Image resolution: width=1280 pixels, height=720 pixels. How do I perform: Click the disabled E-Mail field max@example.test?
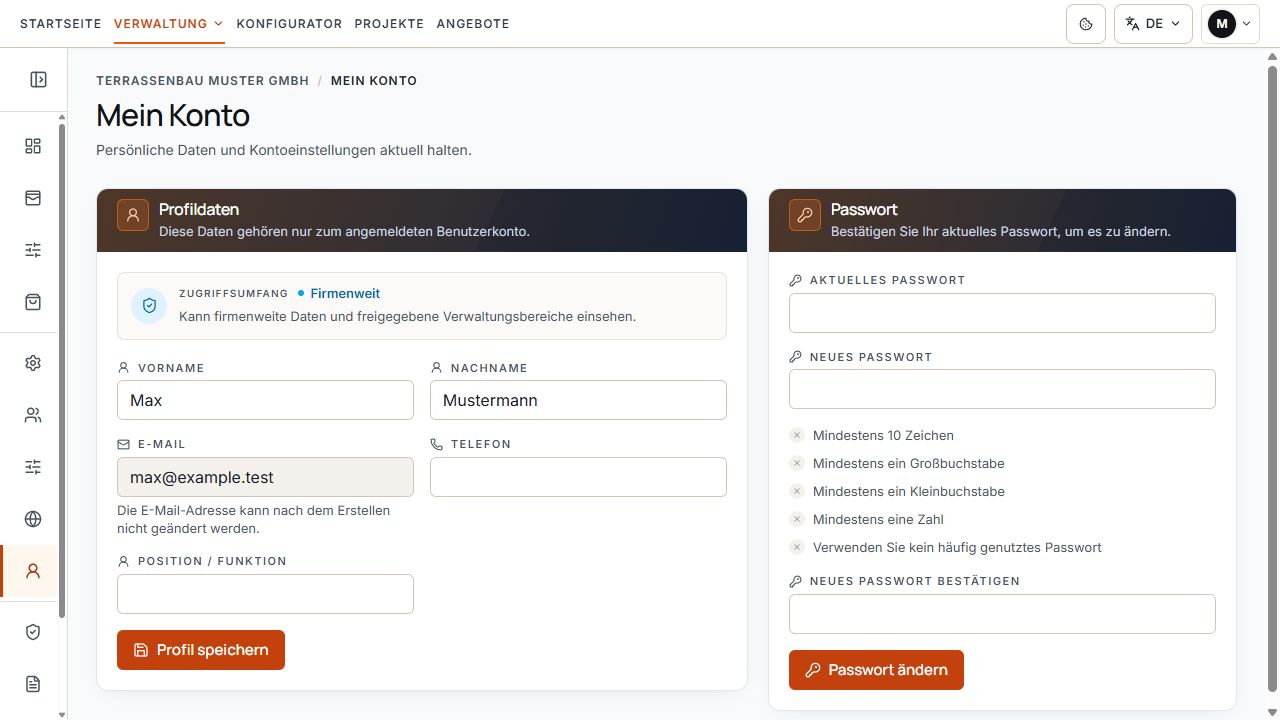pyautogui.click(x=265, y=477)
